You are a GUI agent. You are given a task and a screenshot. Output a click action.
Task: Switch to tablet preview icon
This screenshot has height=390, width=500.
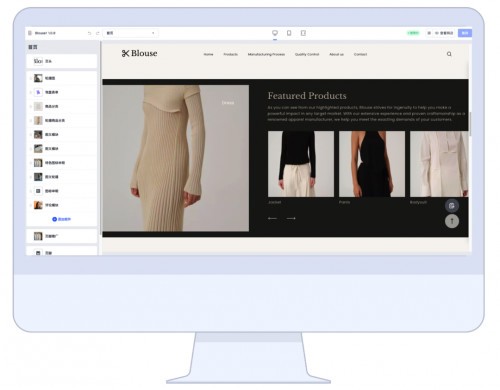(303, 33)
